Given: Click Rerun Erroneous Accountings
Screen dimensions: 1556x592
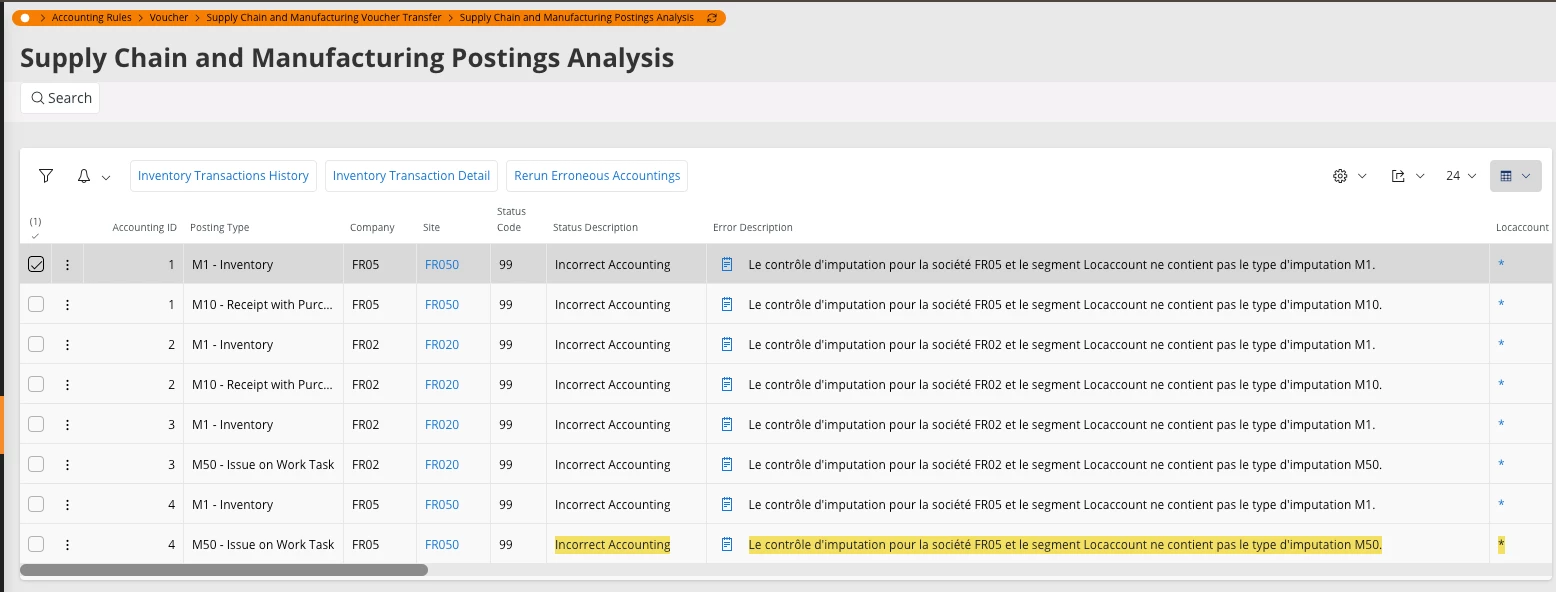Looking at the screenshot, I should 597,176.
